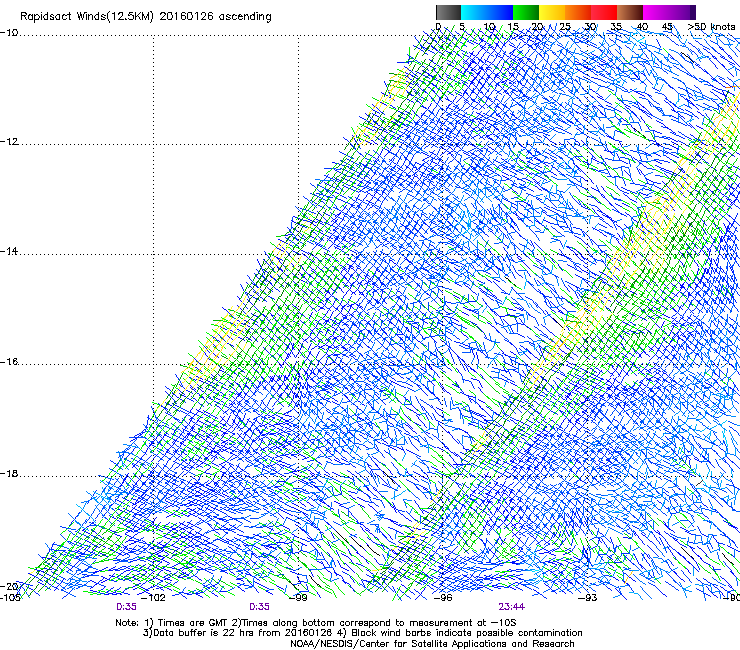Click the '45' label under the color bar

click(x=667, y=27)
